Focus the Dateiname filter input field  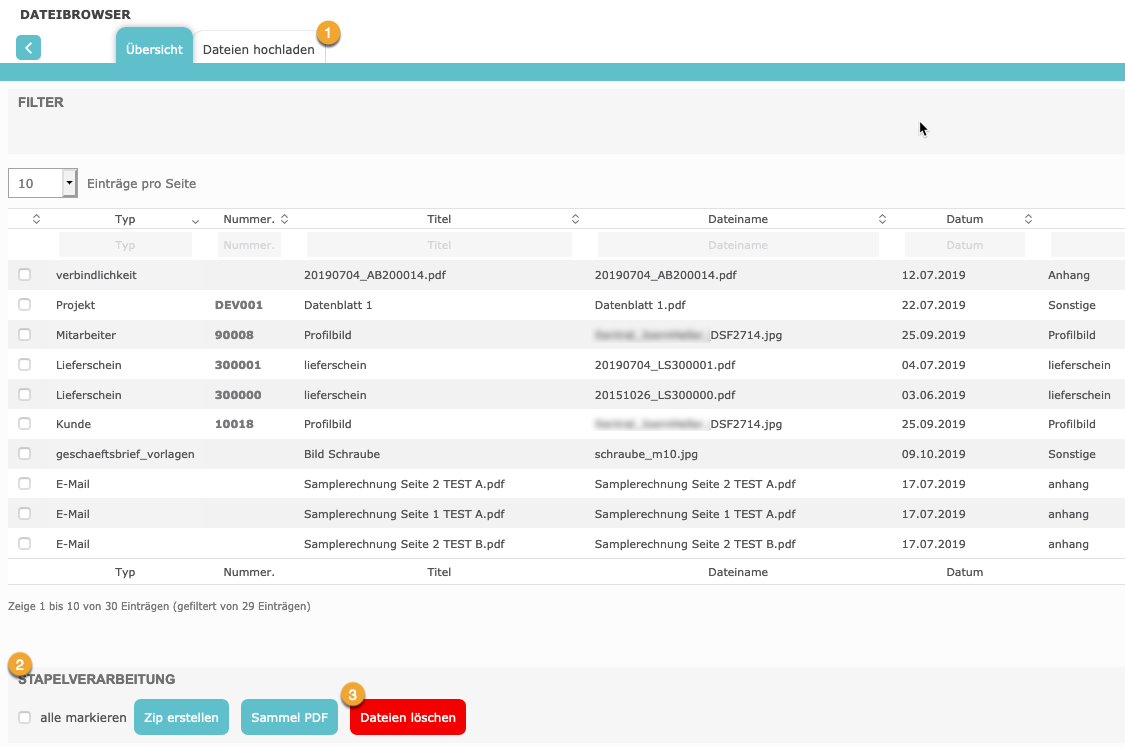738,245
